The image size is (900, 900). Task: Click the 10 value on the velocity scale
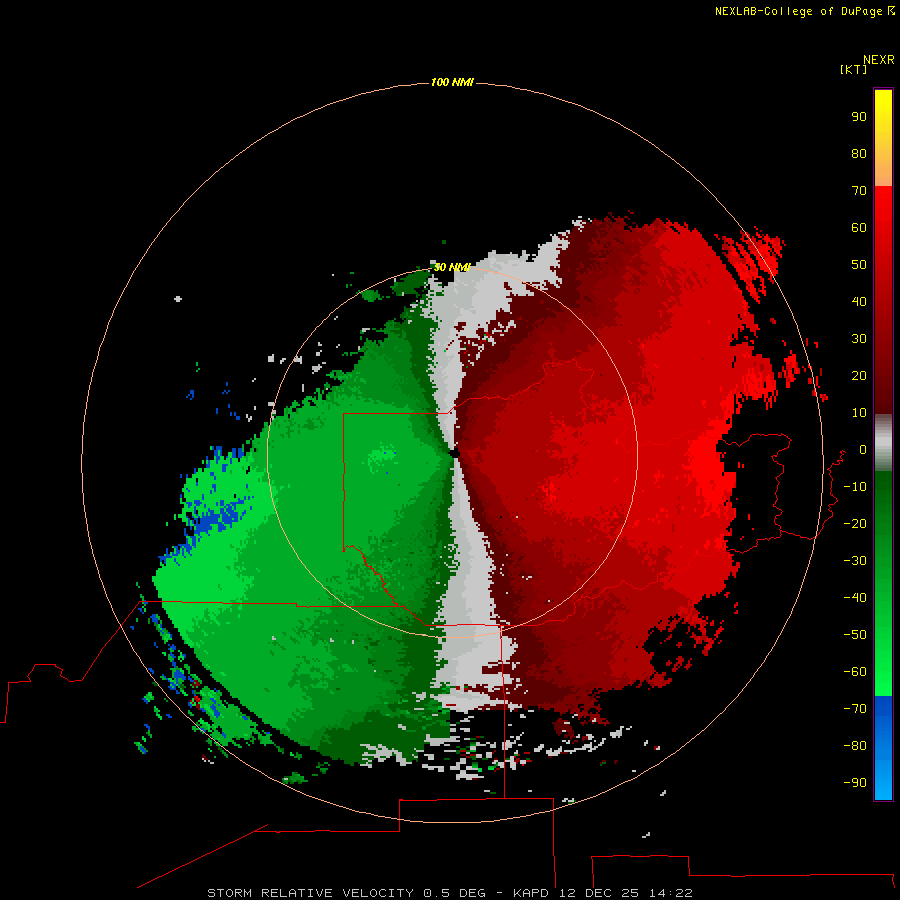[x=859, y=413]
